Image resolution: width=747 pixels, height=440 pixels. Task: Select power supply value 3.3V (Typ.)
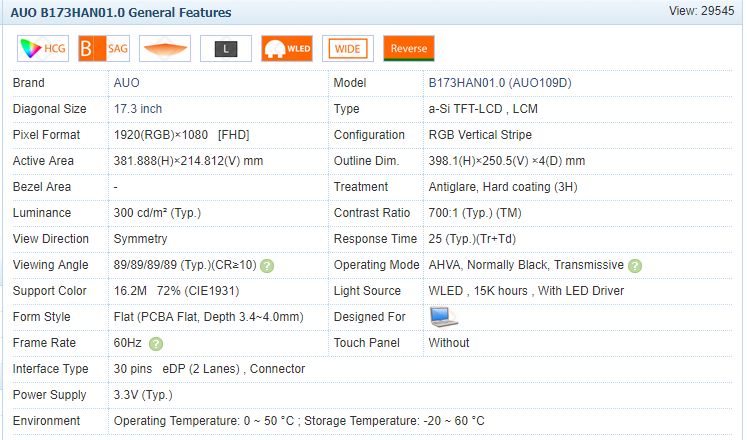click(143, 395)
